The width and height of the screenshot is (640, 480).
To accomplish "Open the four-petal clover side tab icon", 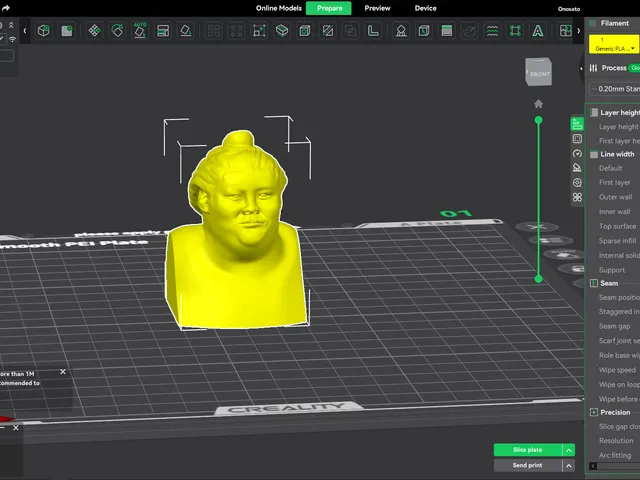I will [577, 197].
